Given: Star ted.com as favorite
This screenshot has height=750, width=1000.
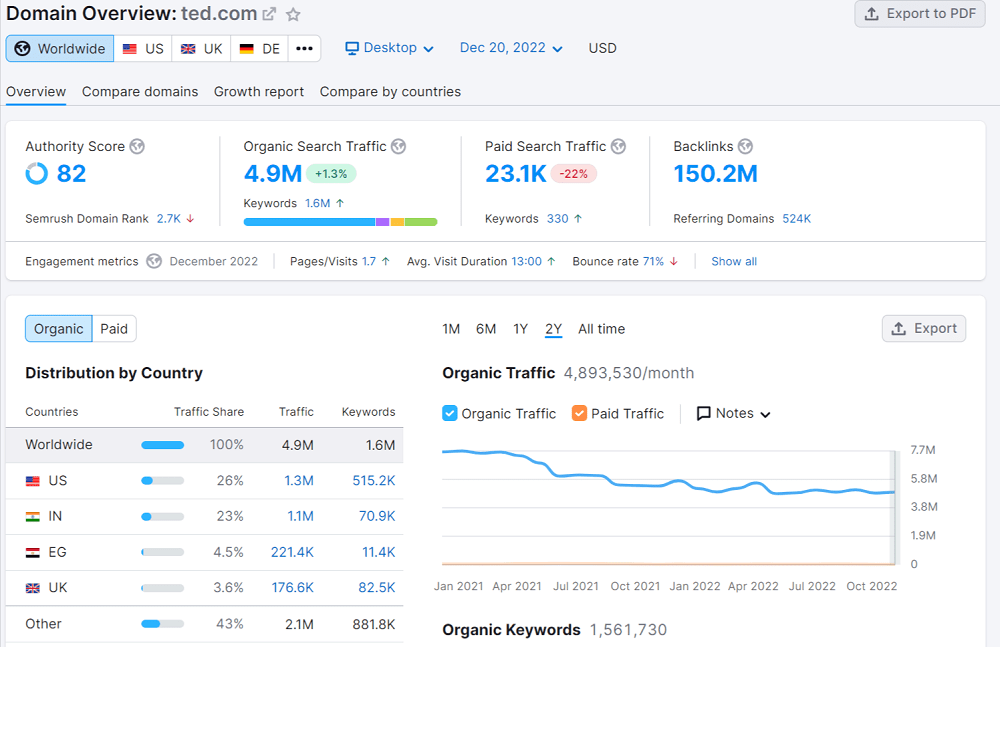Looking at the screenshot, I should point(293,14).
